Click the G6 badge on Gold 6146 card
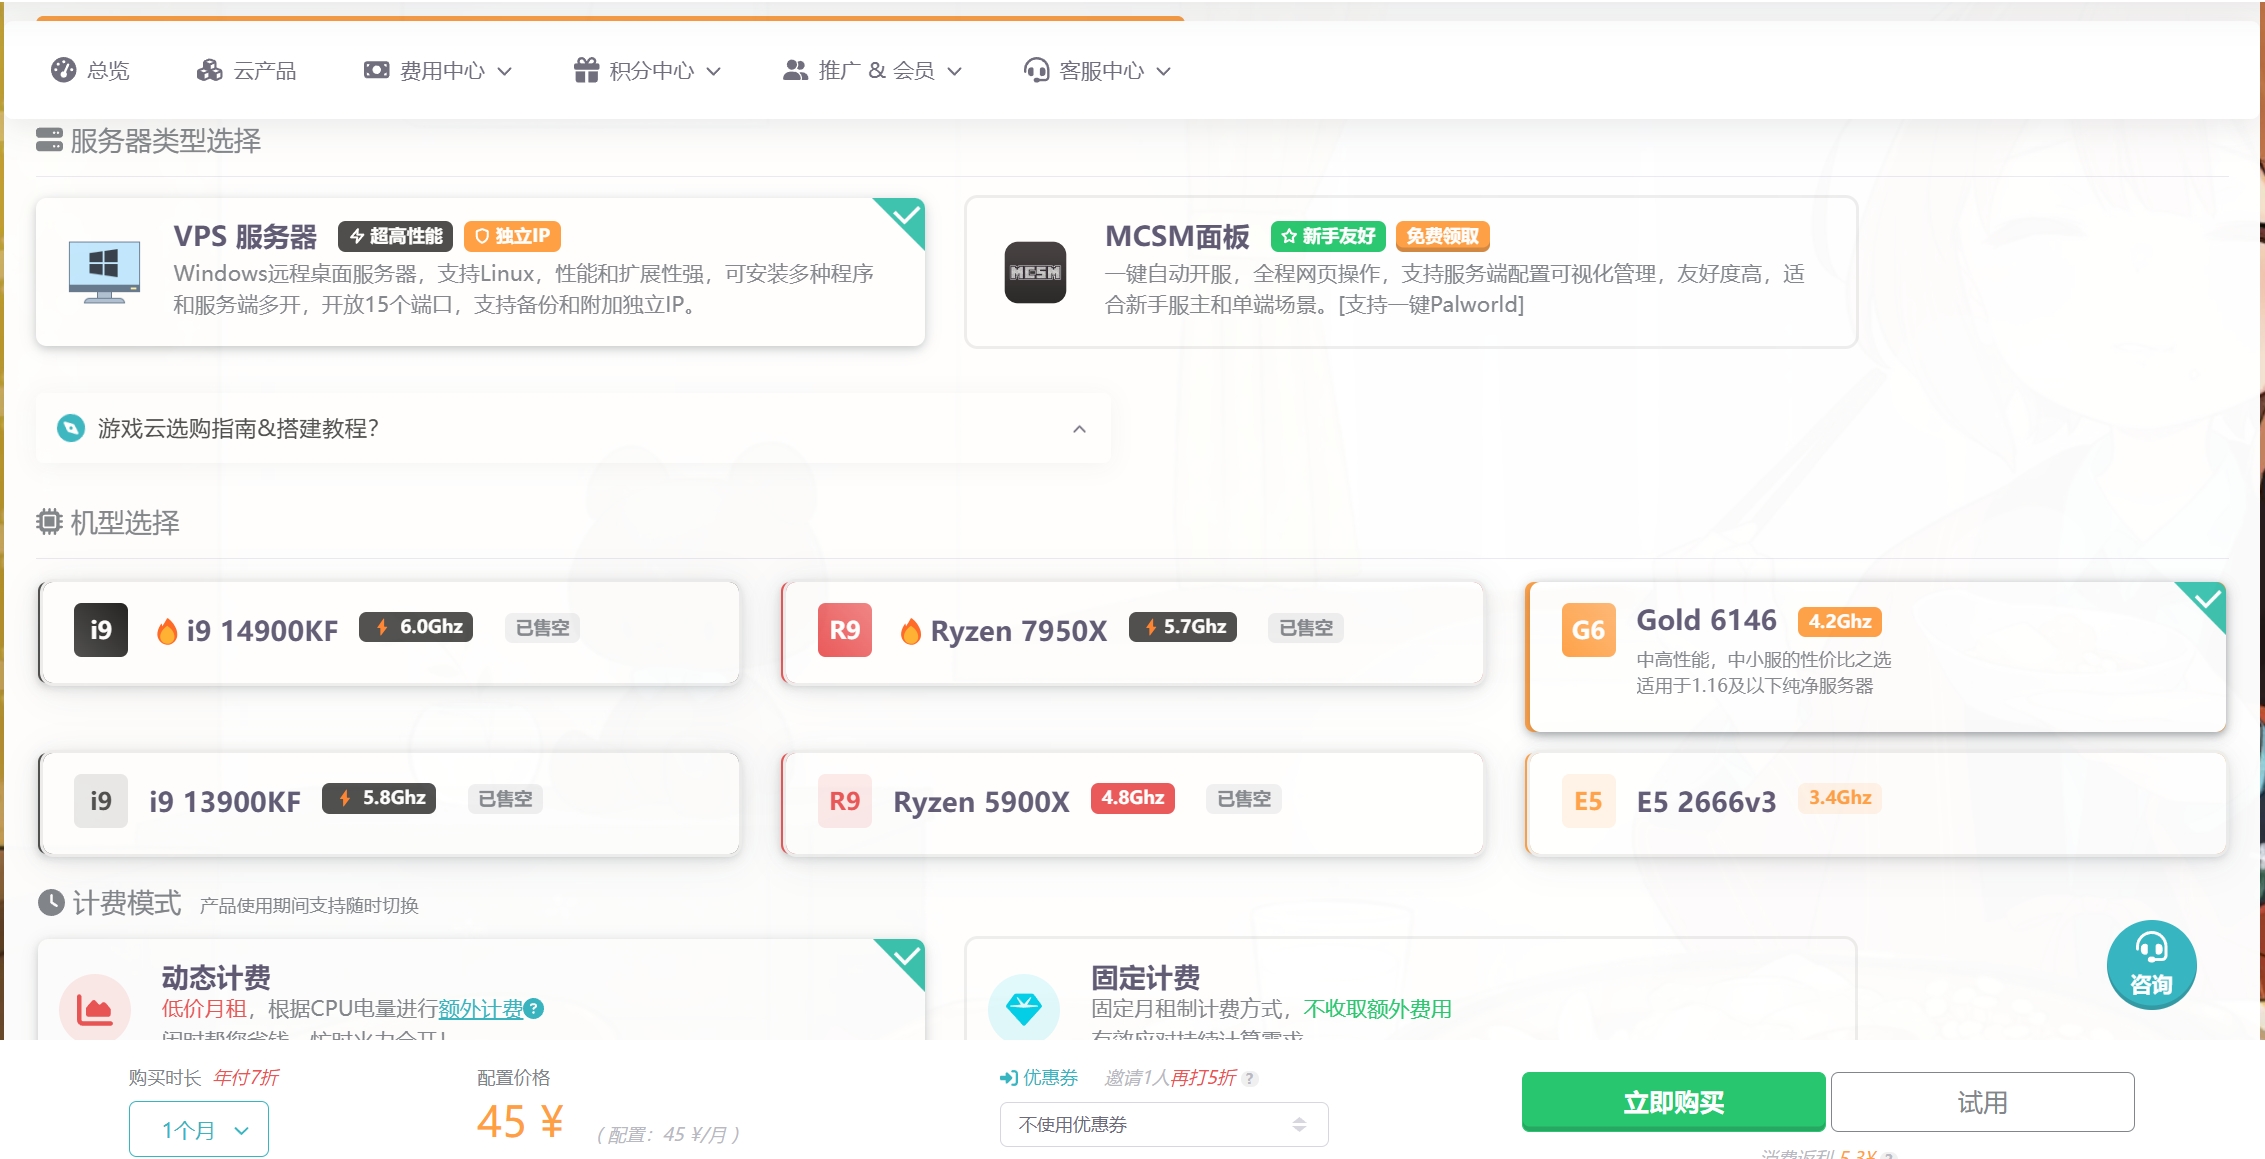The image size is (2265, 1159). [1588, 631]
